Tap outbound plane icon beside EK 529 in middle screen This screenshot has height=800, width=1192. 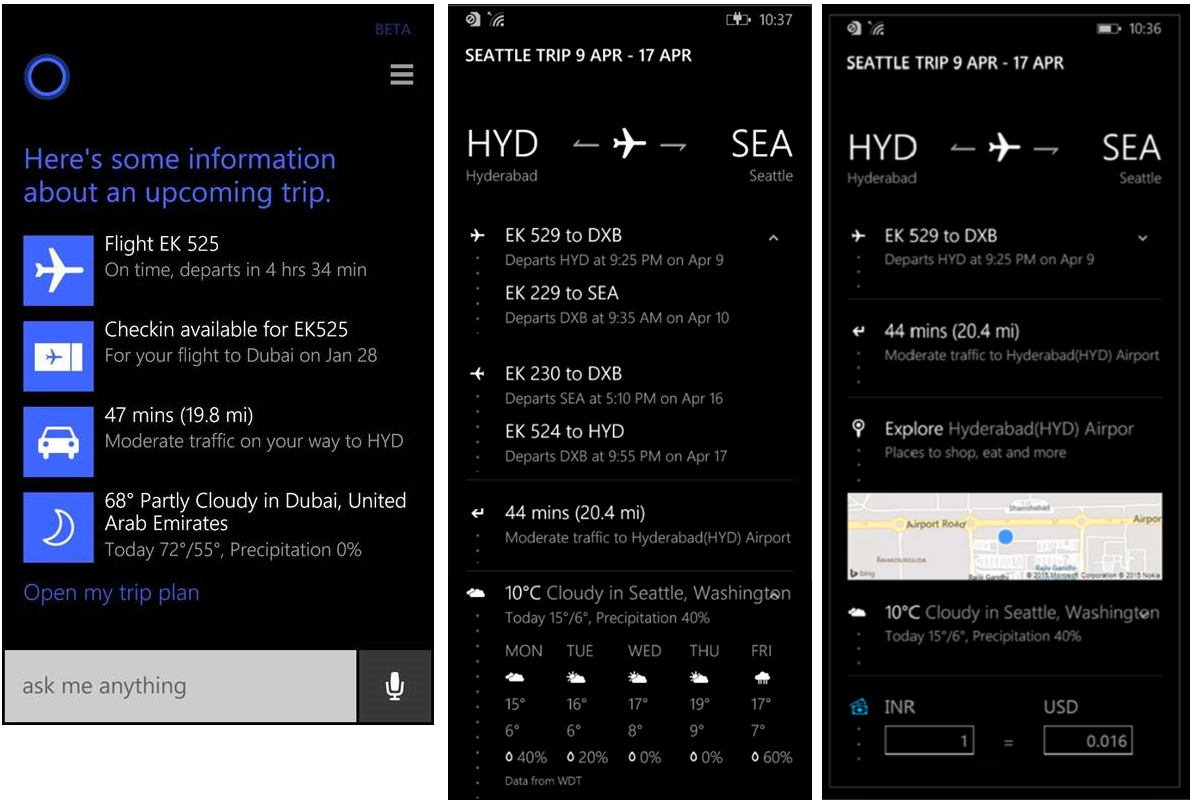(x=477, y=236)
